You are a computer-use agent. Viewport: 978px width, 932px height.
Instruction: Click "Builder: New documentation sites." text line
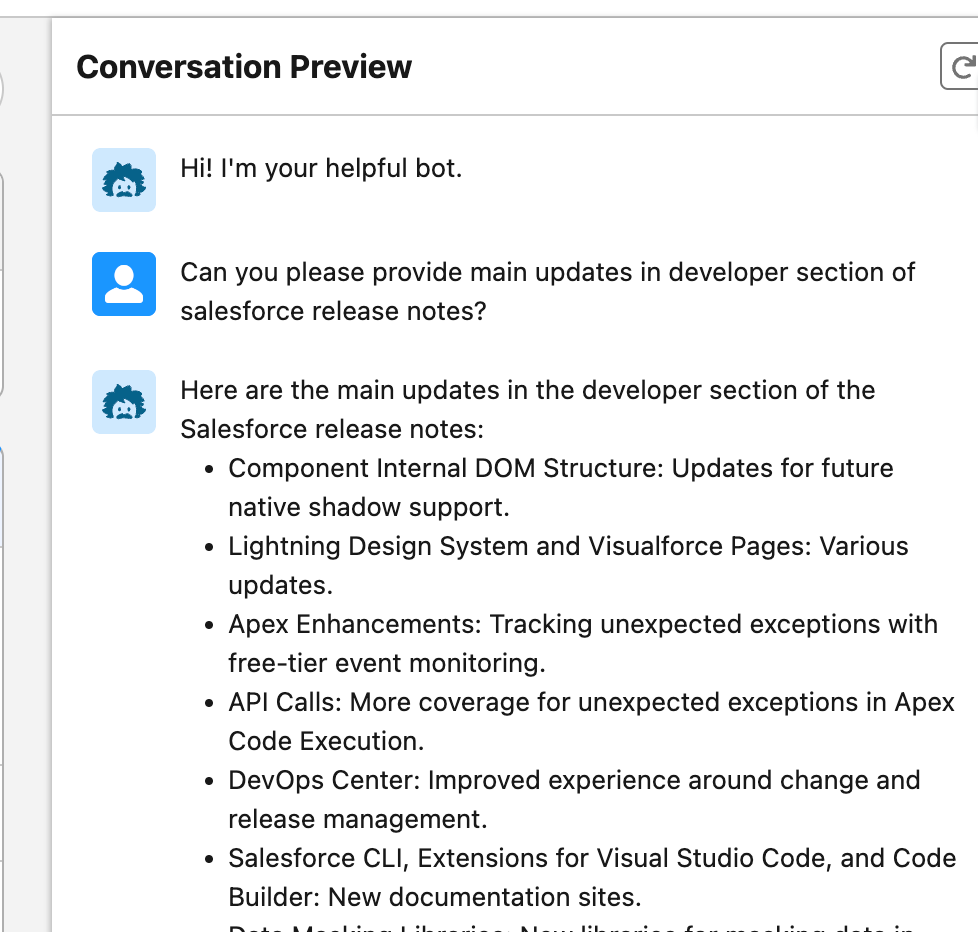[435, 897]
